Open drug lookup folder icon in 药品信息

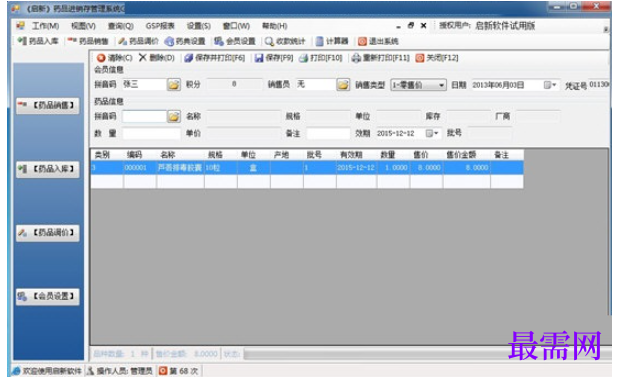(174, 116)
